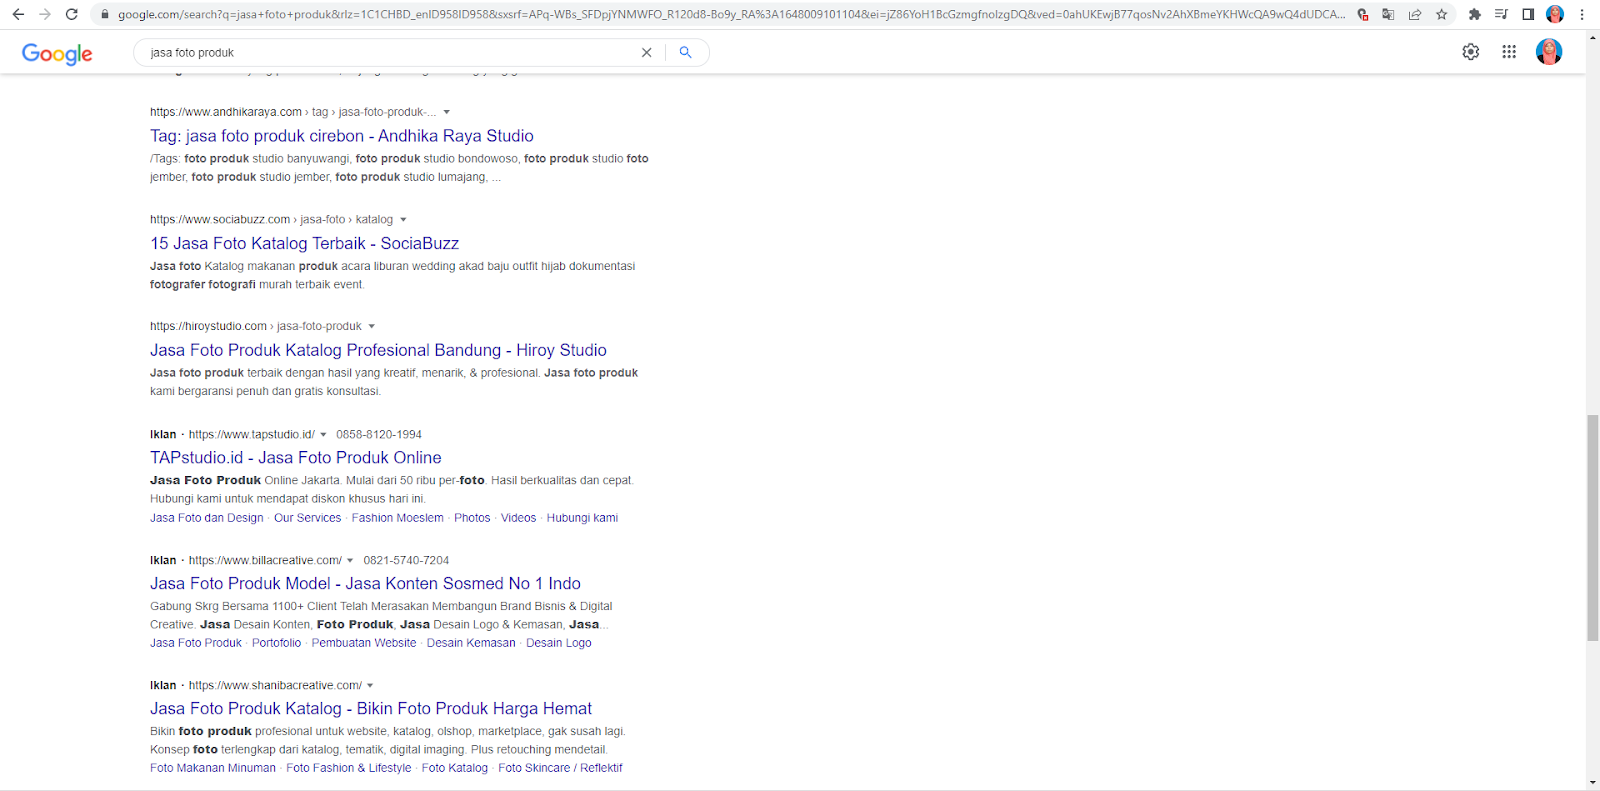The image size is (1600, 791).
Task: Open TAPstudio 'Videos' sitelink
Action: [519, 518]
